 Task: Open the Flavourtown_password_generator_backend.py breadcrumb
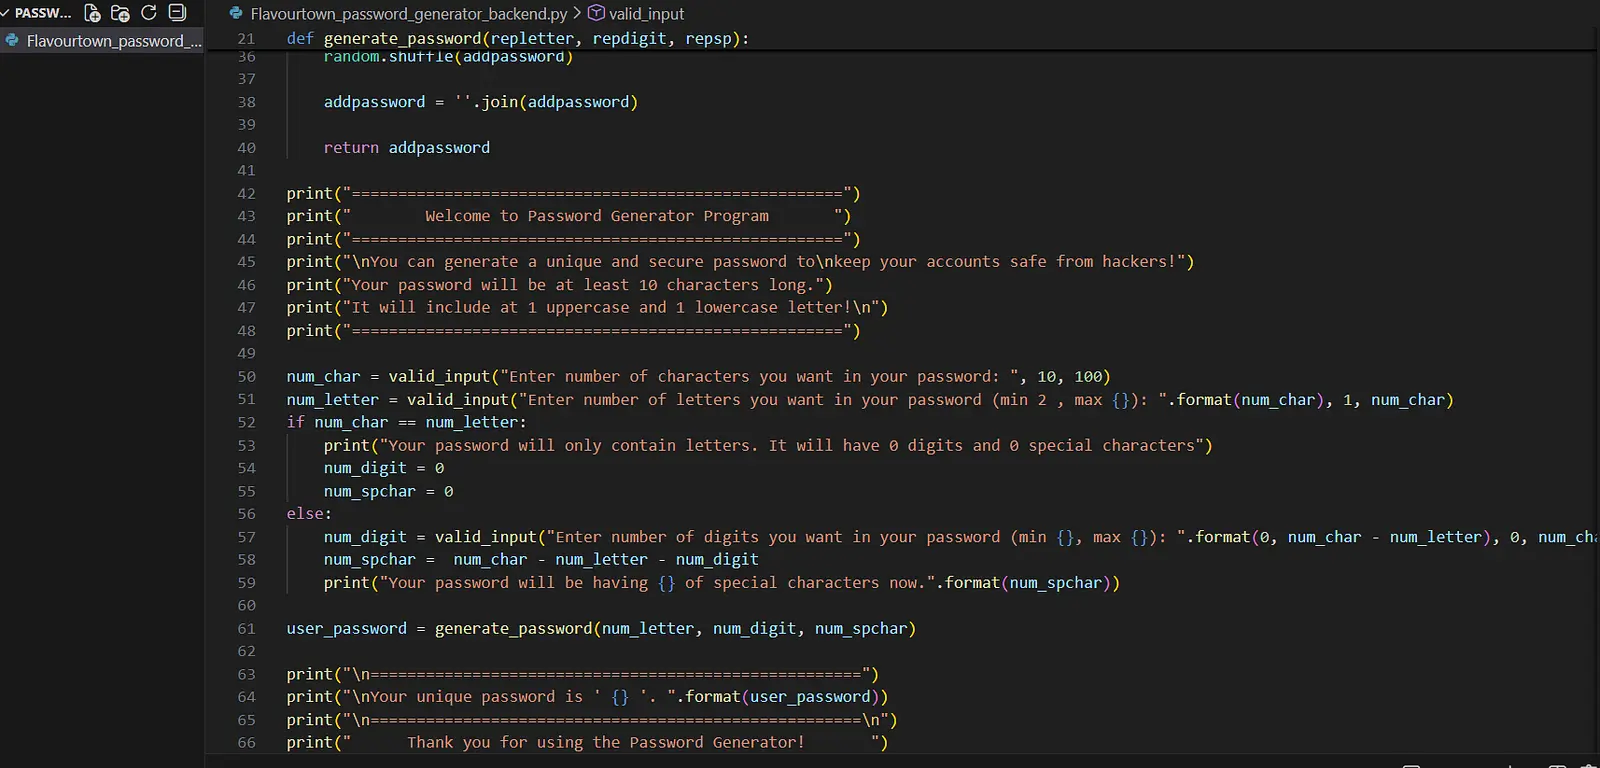click(408, 14)
